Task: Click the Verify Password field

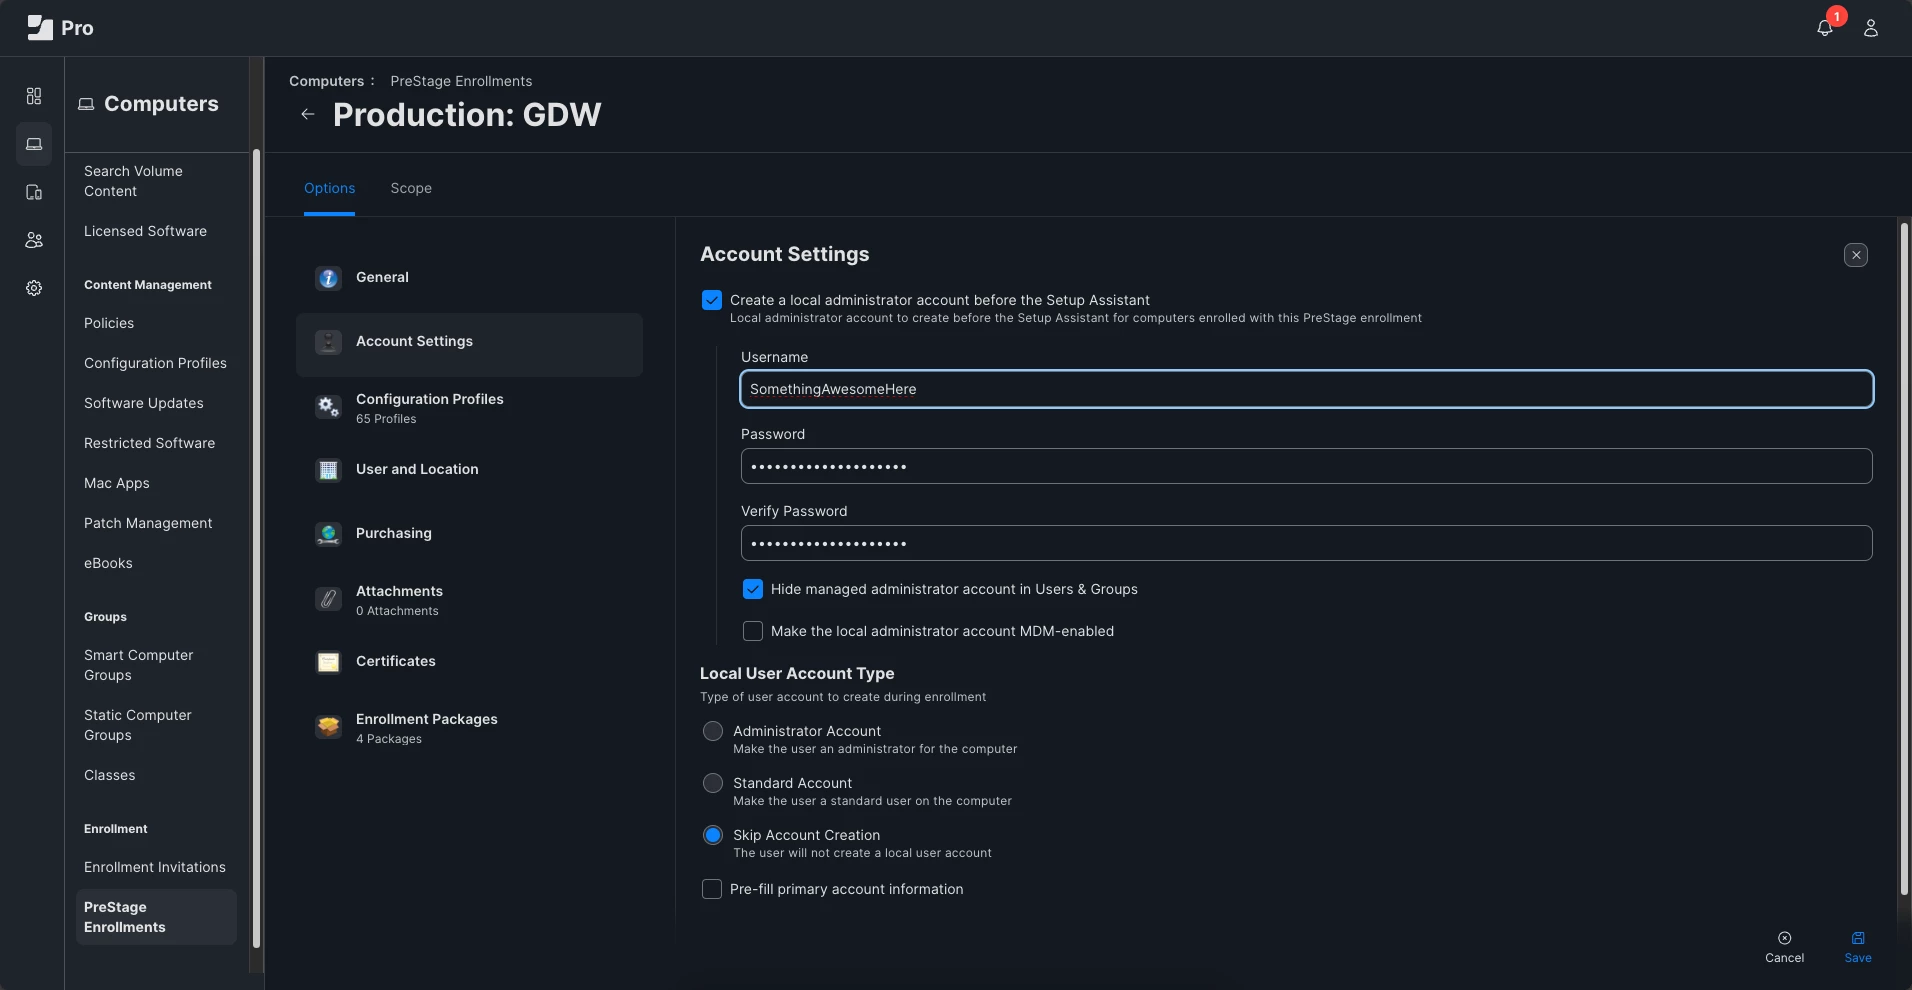Action: tap(1306, 543)
